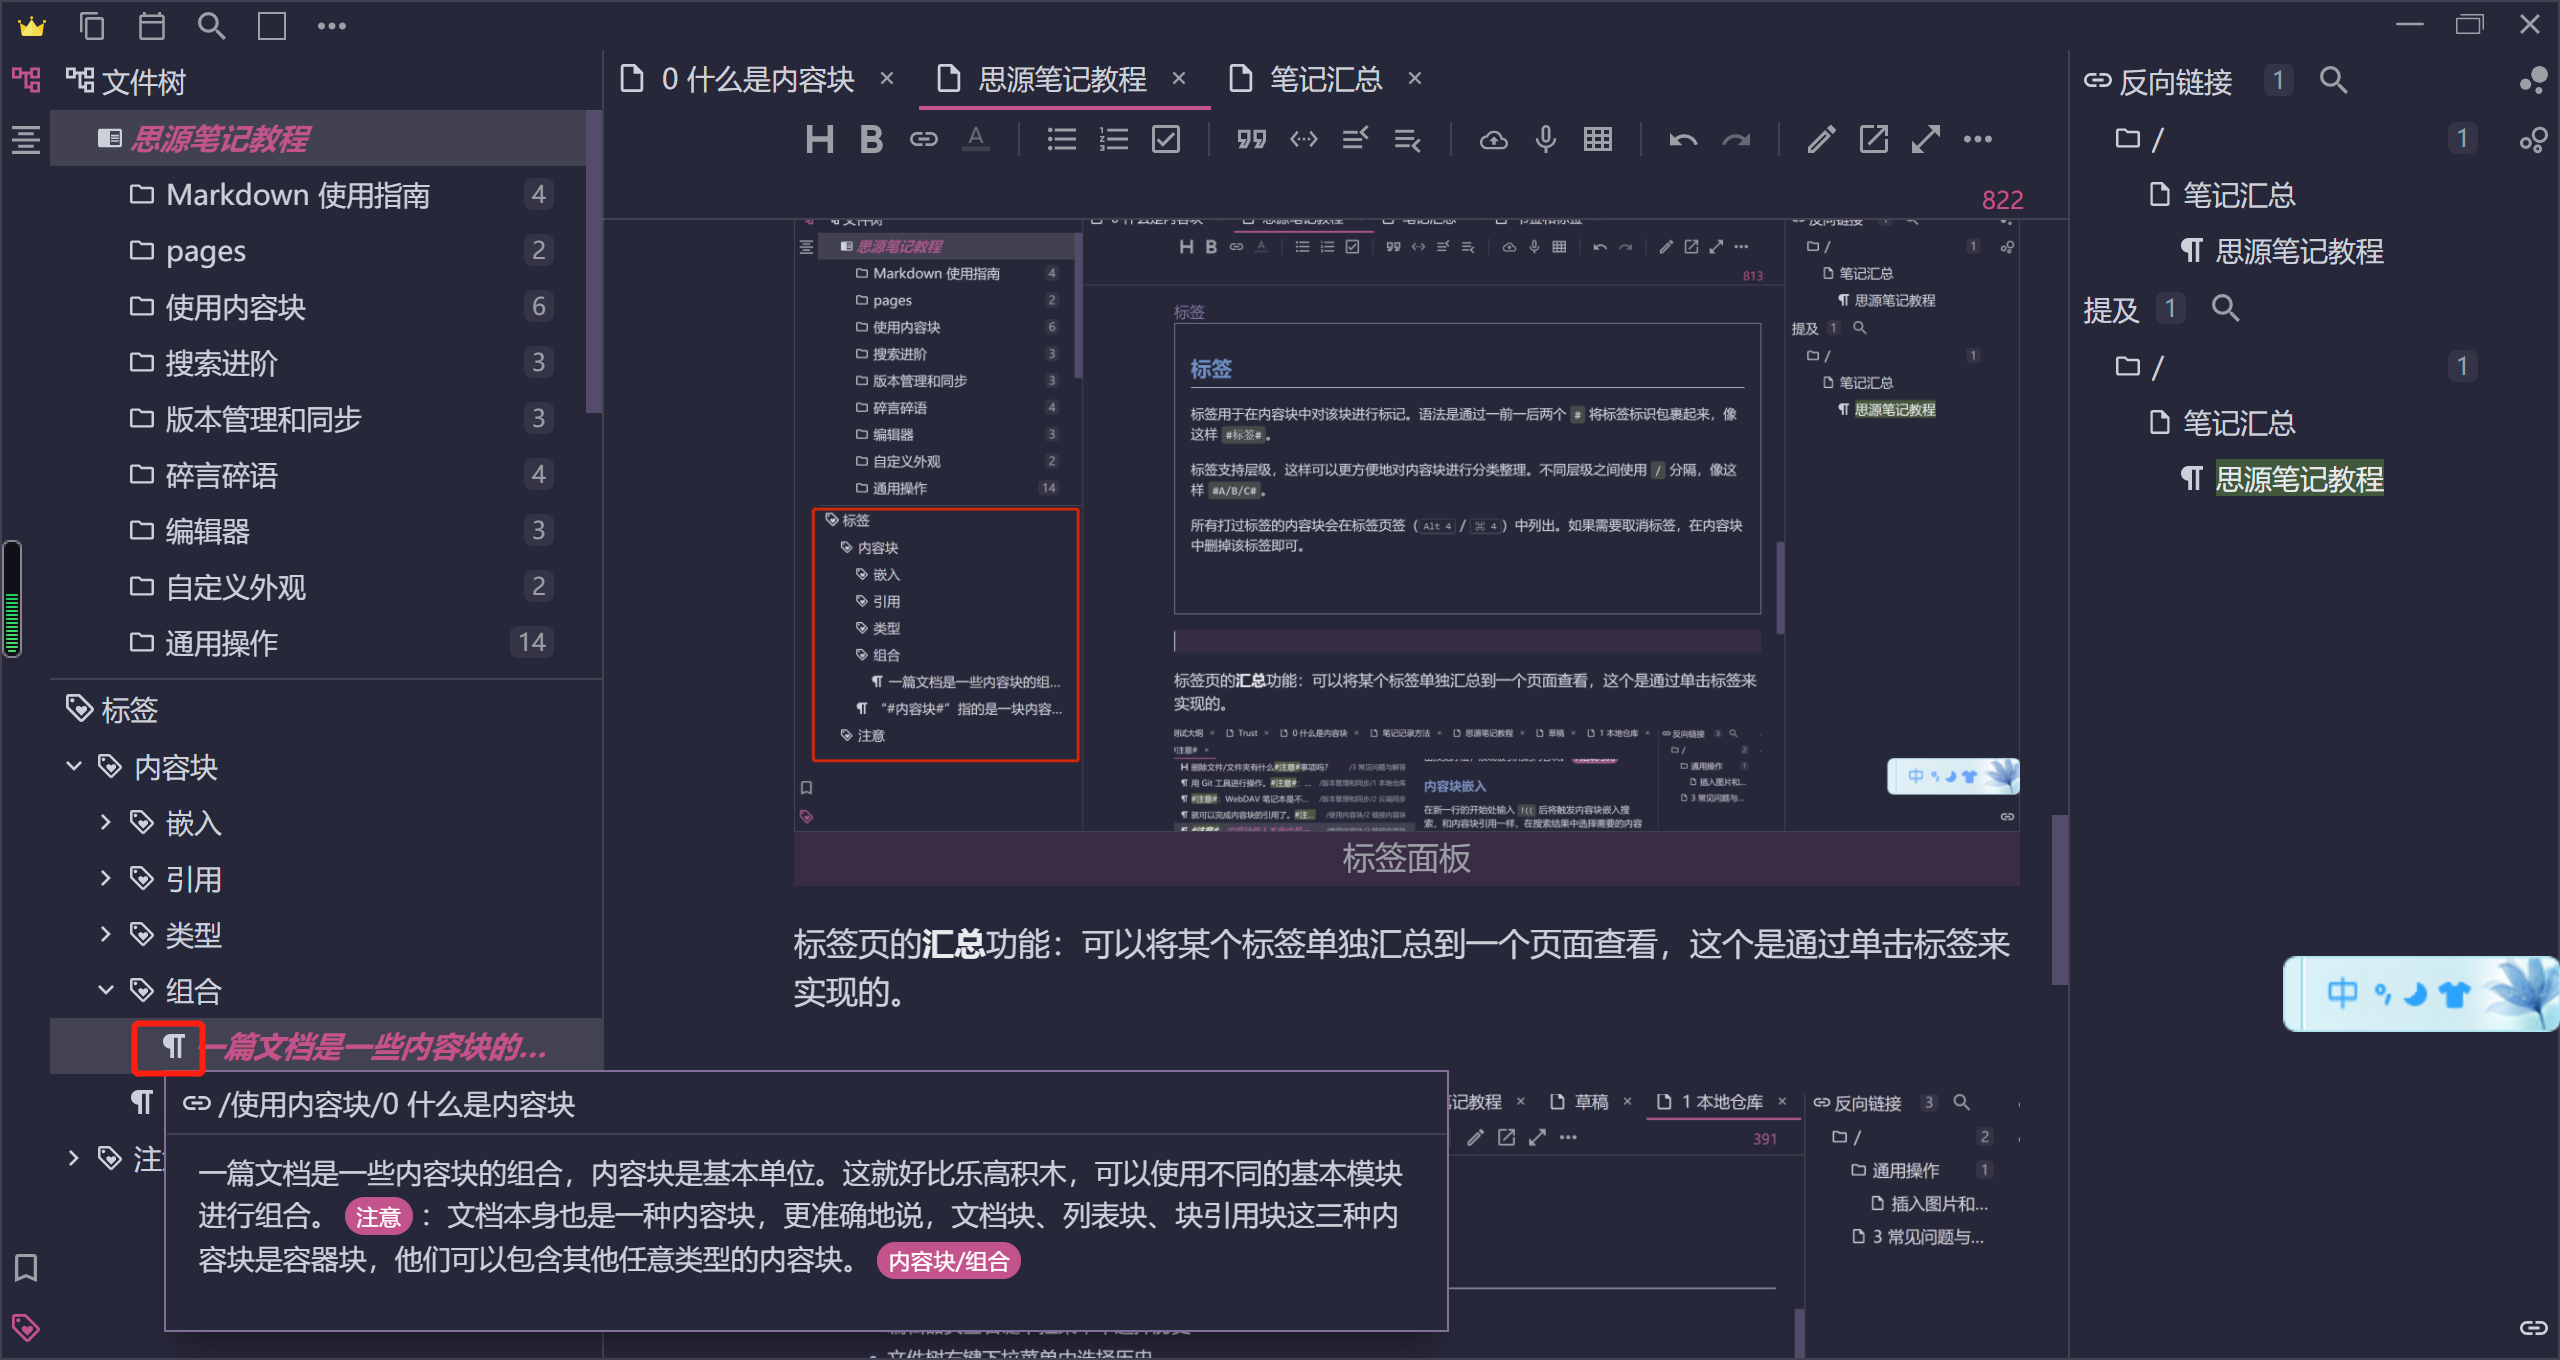Click the microphone recording icon

click(x=1545, y=140)
